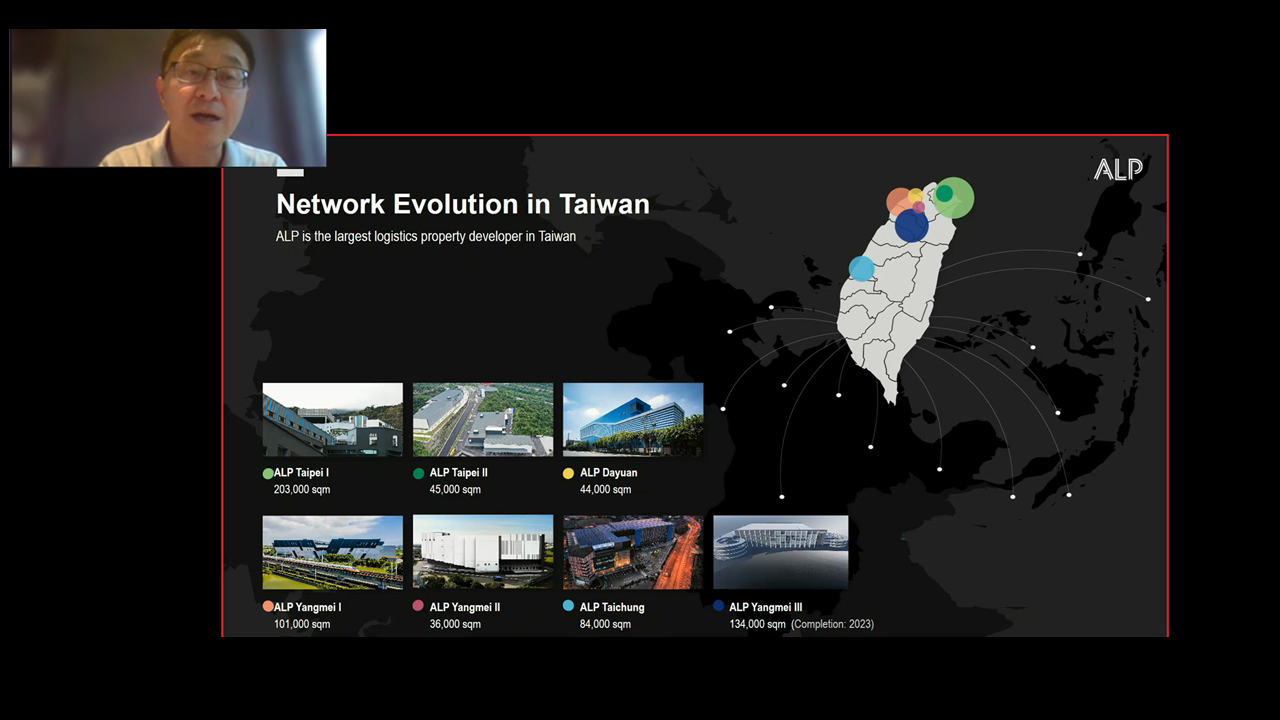Click the '(Completion: 2023)' note
This screenshot has width=1280, height=720.
click(832, 625)
